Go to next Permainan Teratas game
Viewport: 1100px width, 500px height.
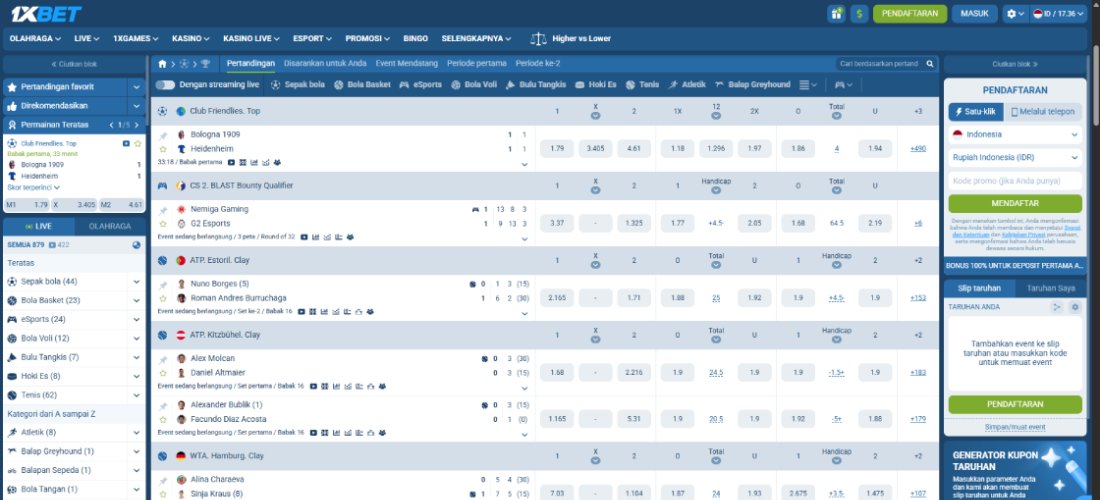[x=136, y=125]
